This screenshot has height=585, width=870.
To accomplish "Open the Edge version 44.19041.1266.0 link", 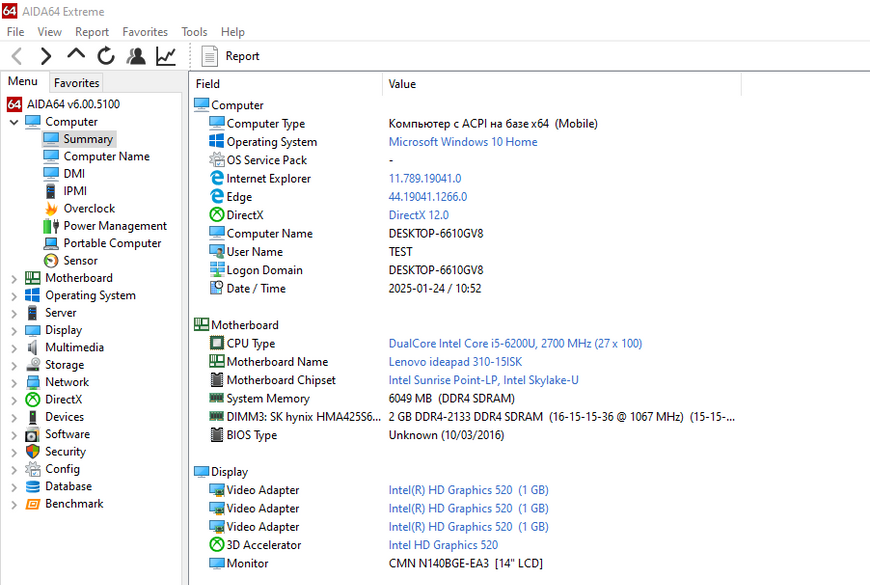I will pyautogui.click(x=427, y=196).
